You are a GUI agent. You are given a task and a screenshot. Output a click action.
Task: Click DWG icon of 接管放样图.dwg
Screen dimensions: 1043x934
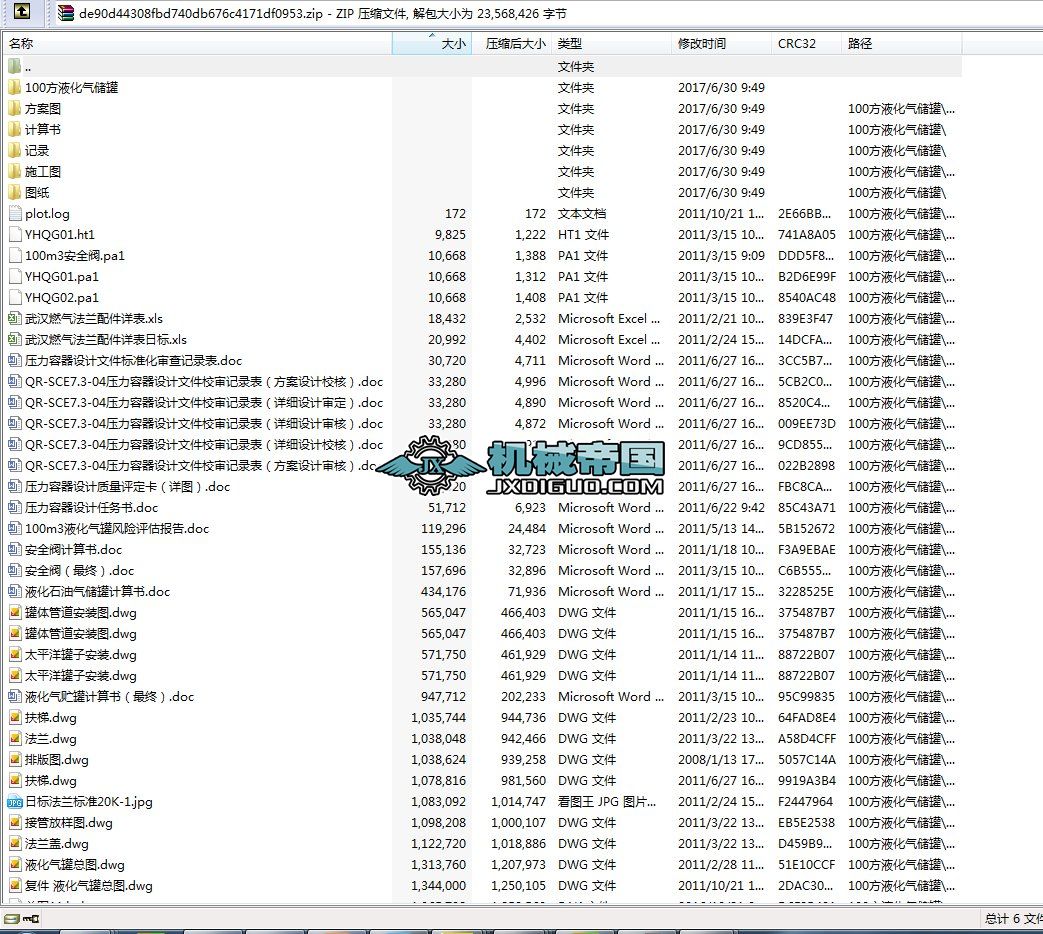click(15, 823)
